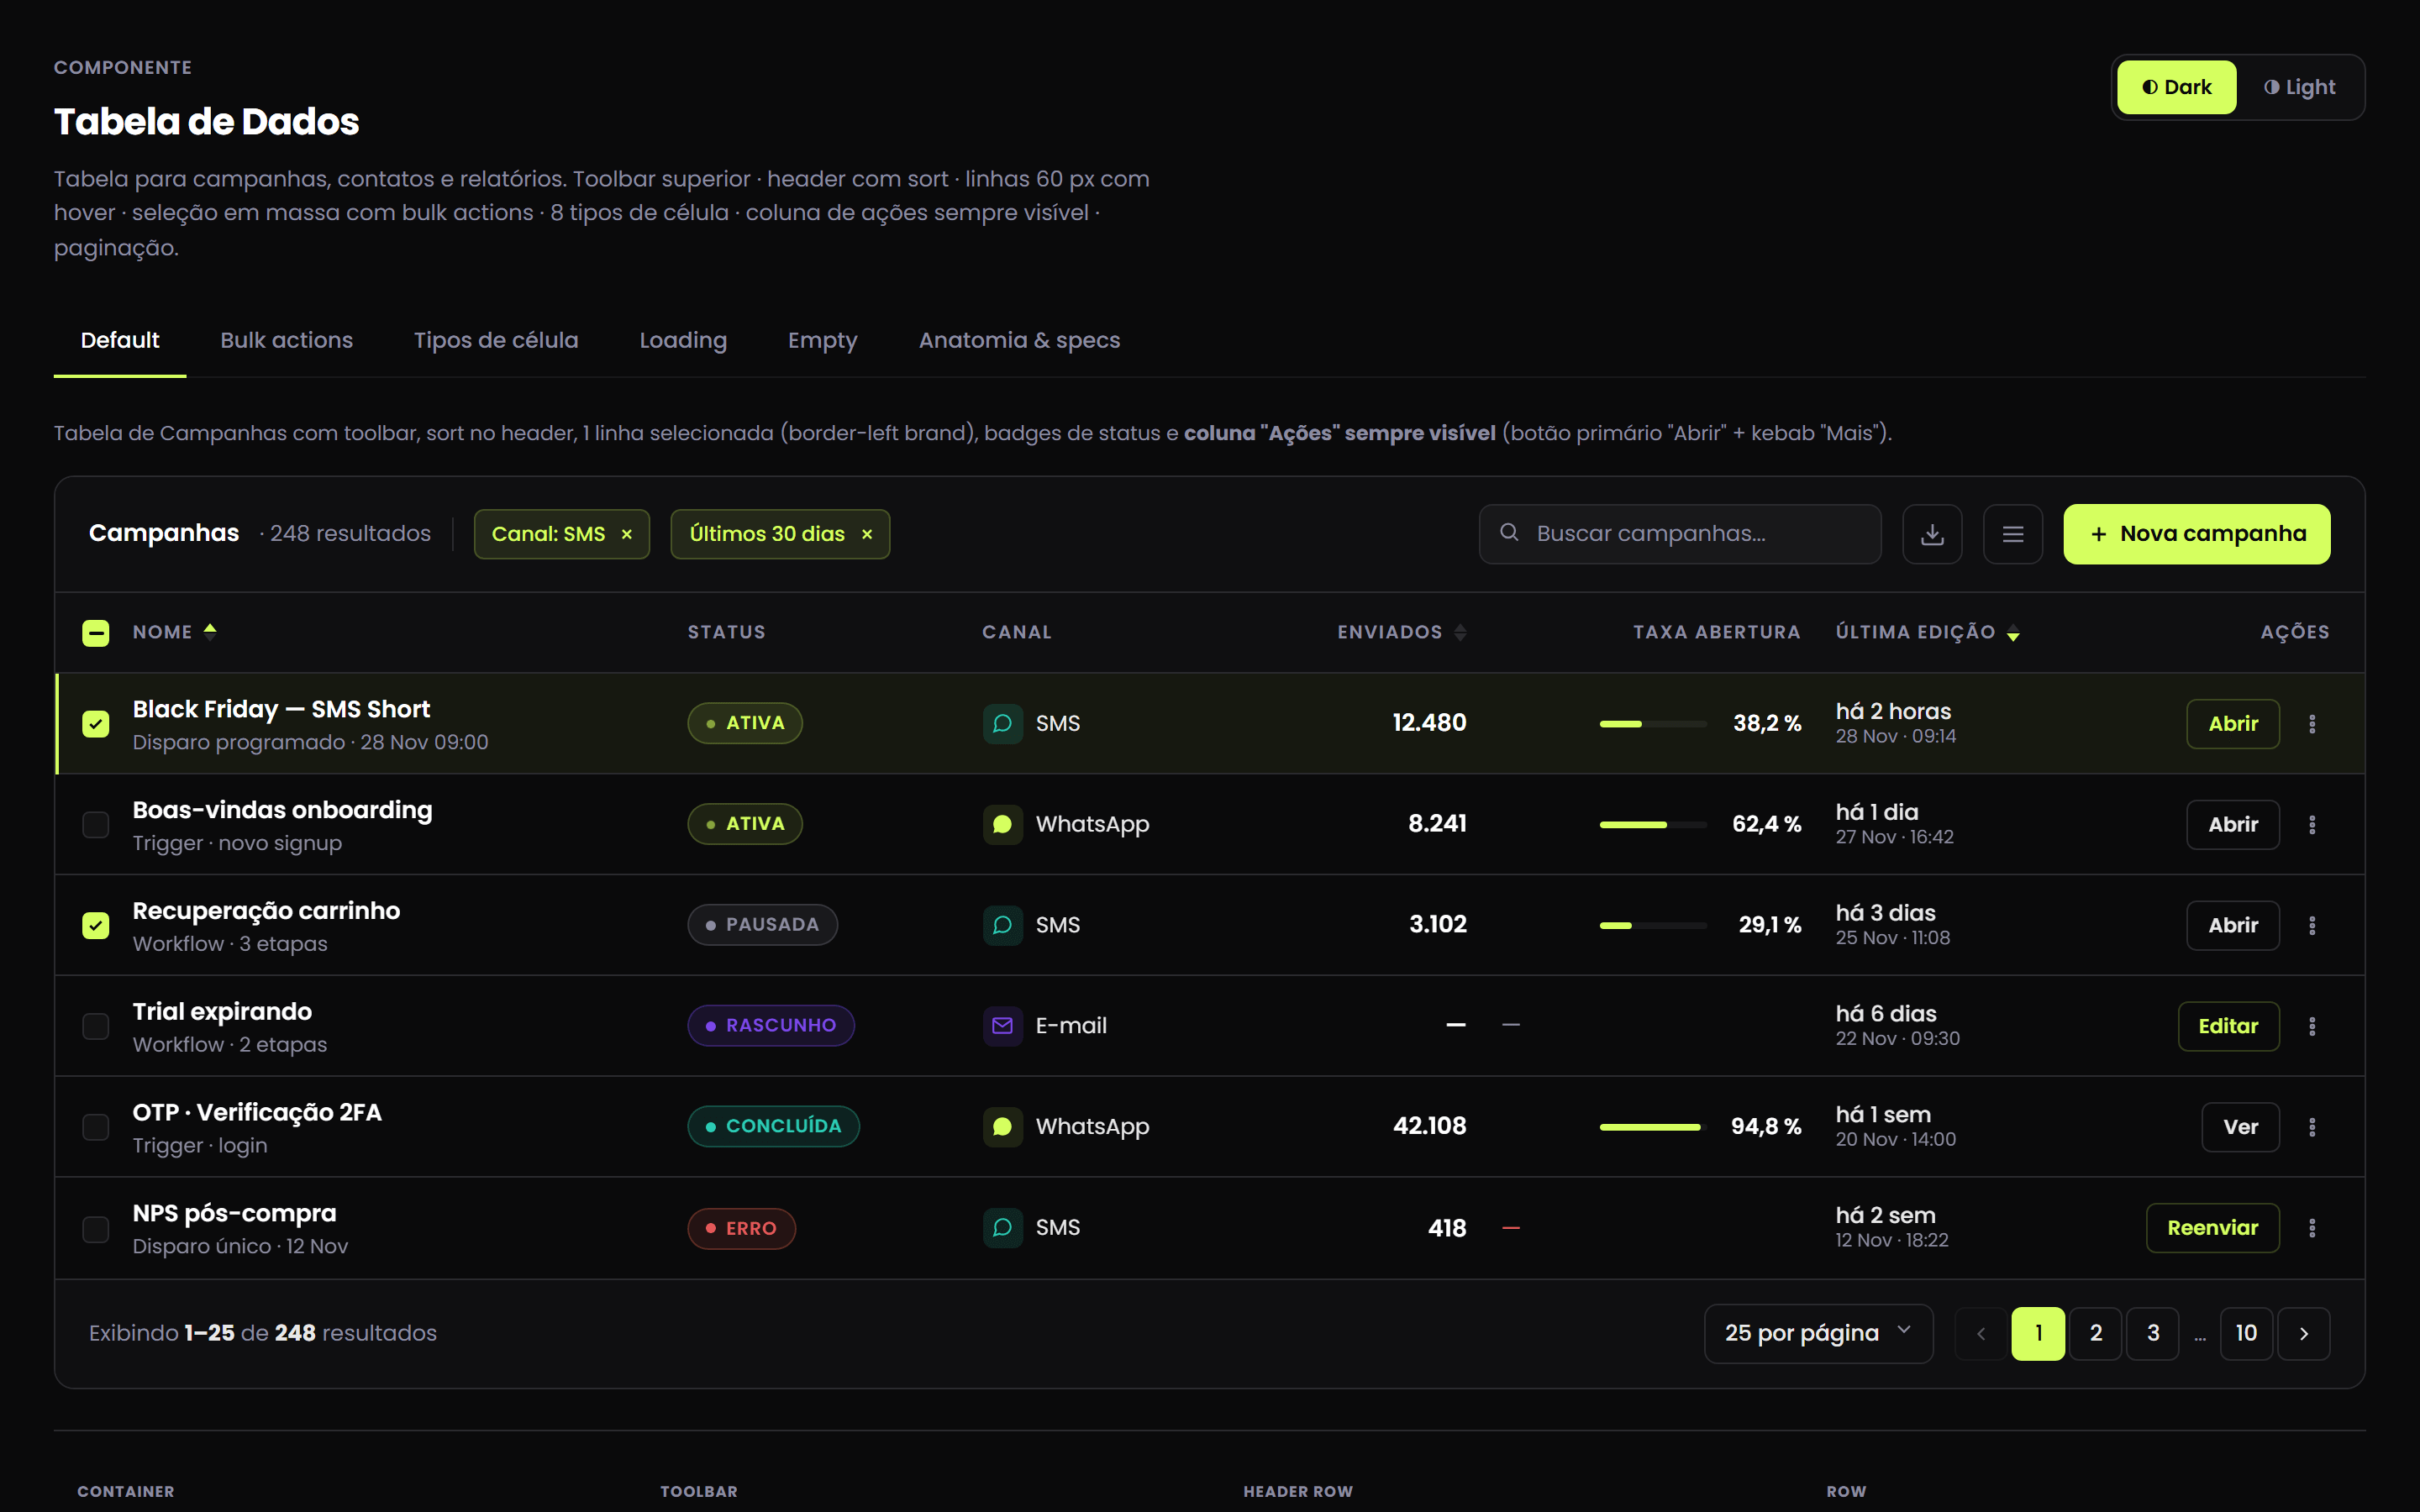Open kebab menu for Black Friday row

[2312, 724]
